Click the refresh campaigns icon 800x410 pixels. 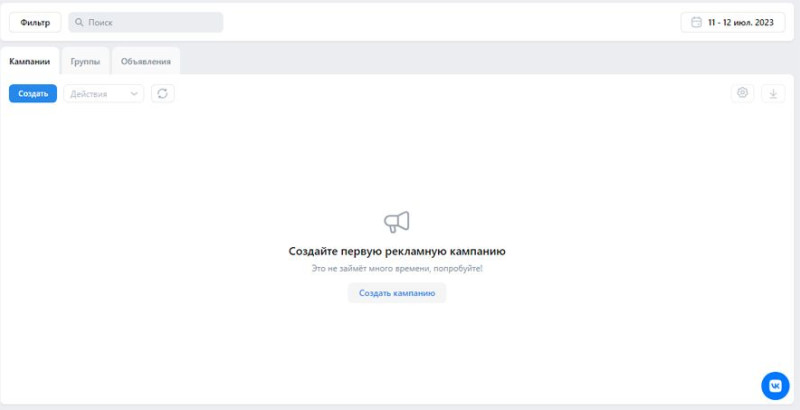163,93
